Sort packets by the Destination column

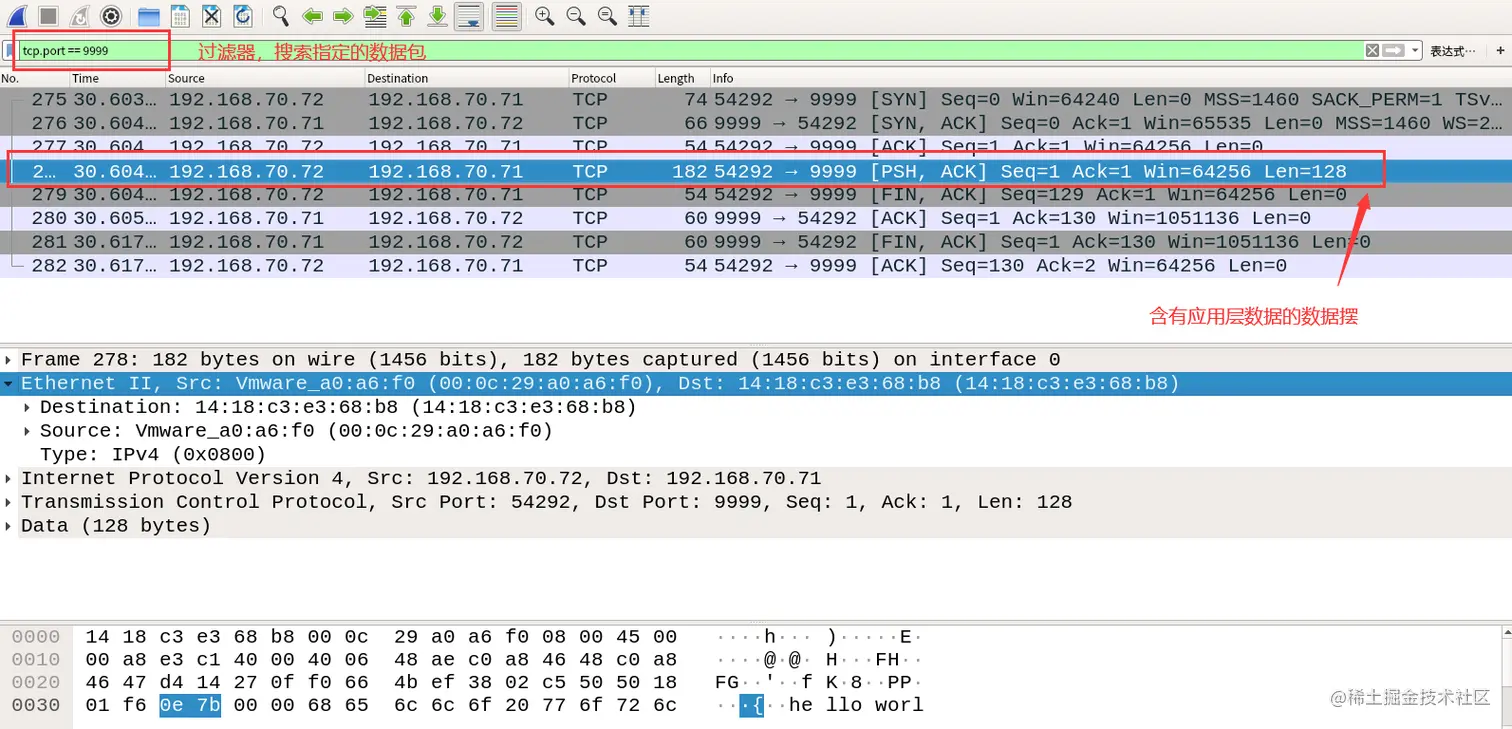(466, 78)
